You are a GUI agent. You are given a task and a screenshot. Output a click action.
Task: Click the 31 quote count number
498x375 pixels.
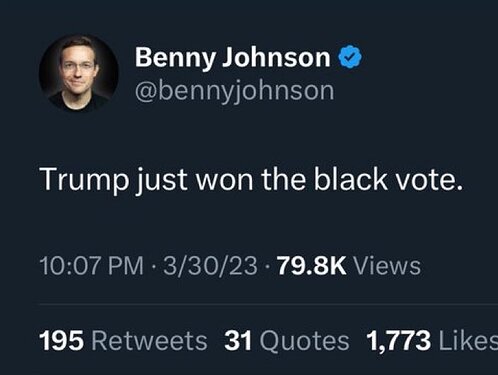(x=238, y=341)
